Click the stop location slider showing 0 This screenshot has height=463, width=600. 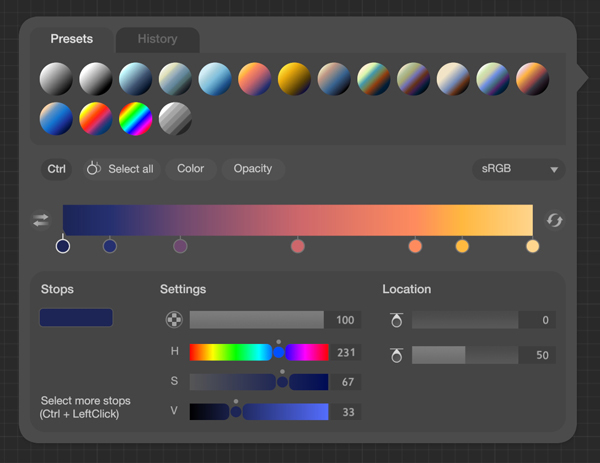point(465,320)
